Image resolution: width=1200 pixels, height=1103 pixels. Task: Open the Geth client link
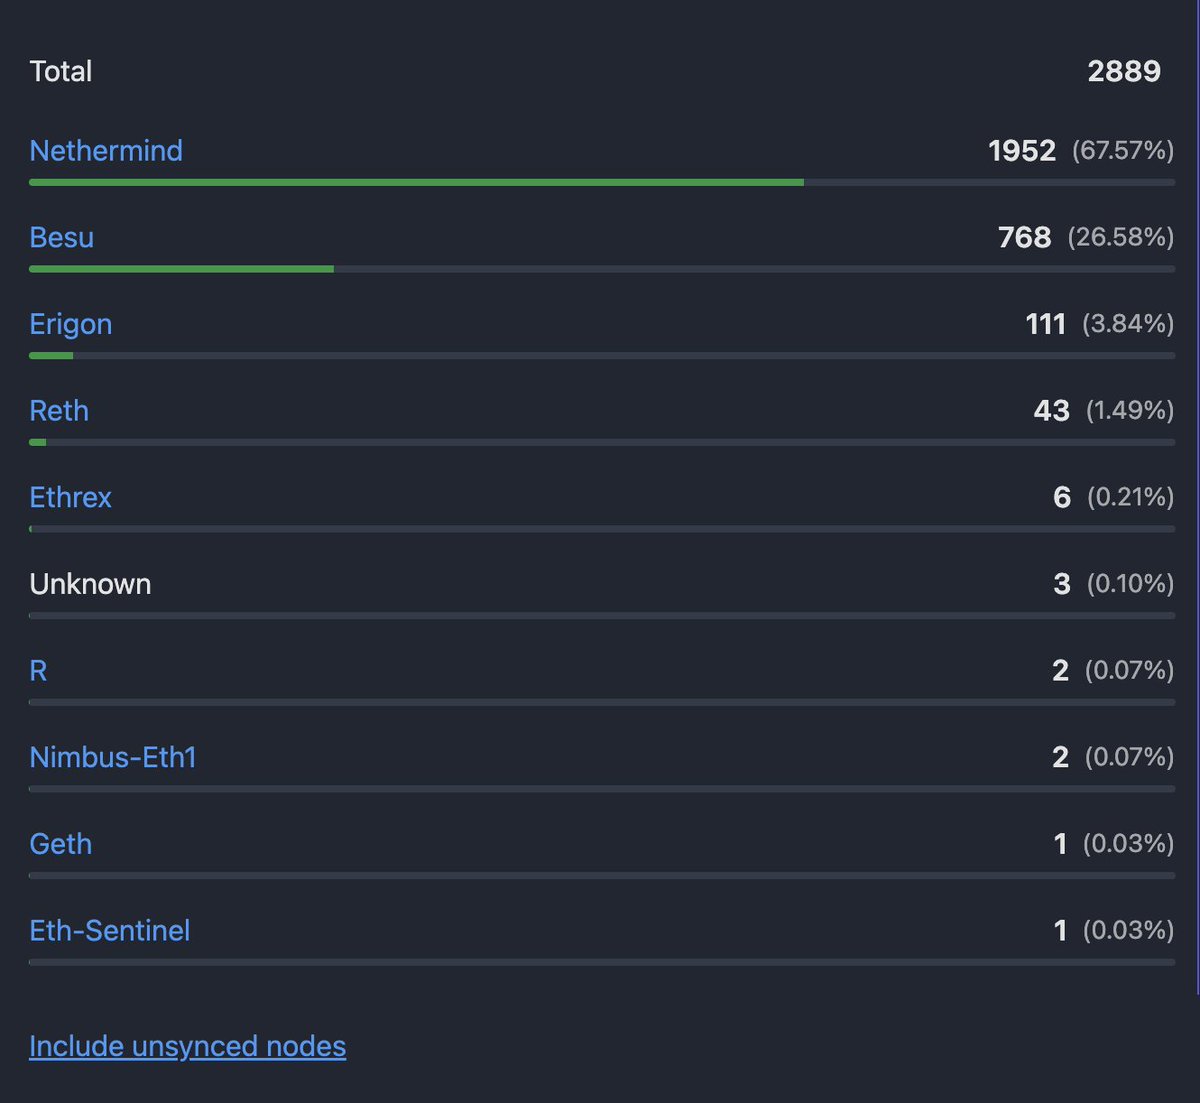(61, 844)
